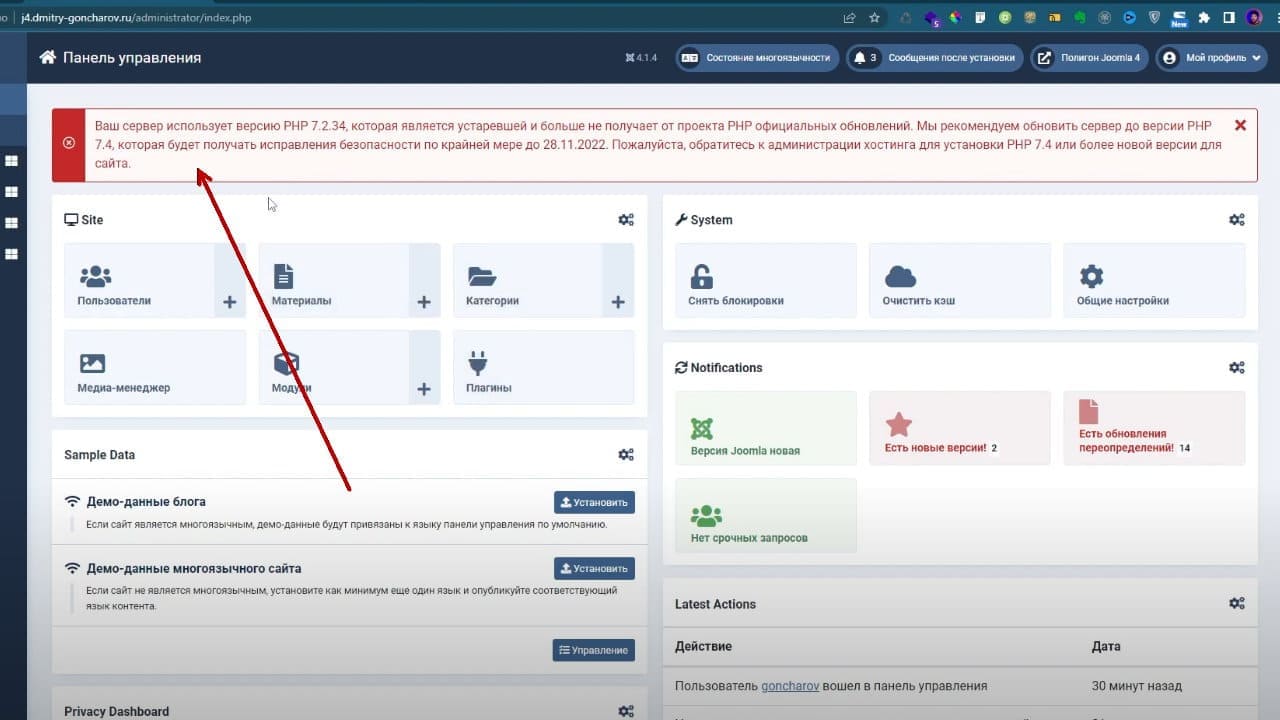
Task: Click the Действие column header
Action: [x=703, y=647]
